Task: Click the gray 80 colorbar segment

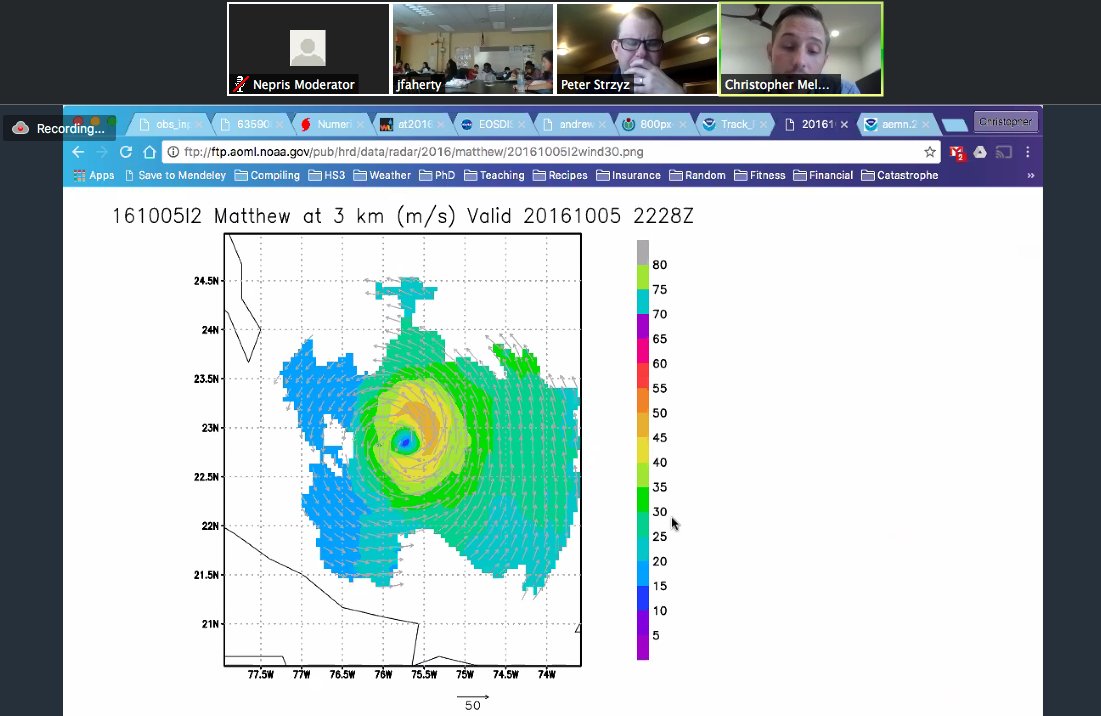Action: (642, 252)
